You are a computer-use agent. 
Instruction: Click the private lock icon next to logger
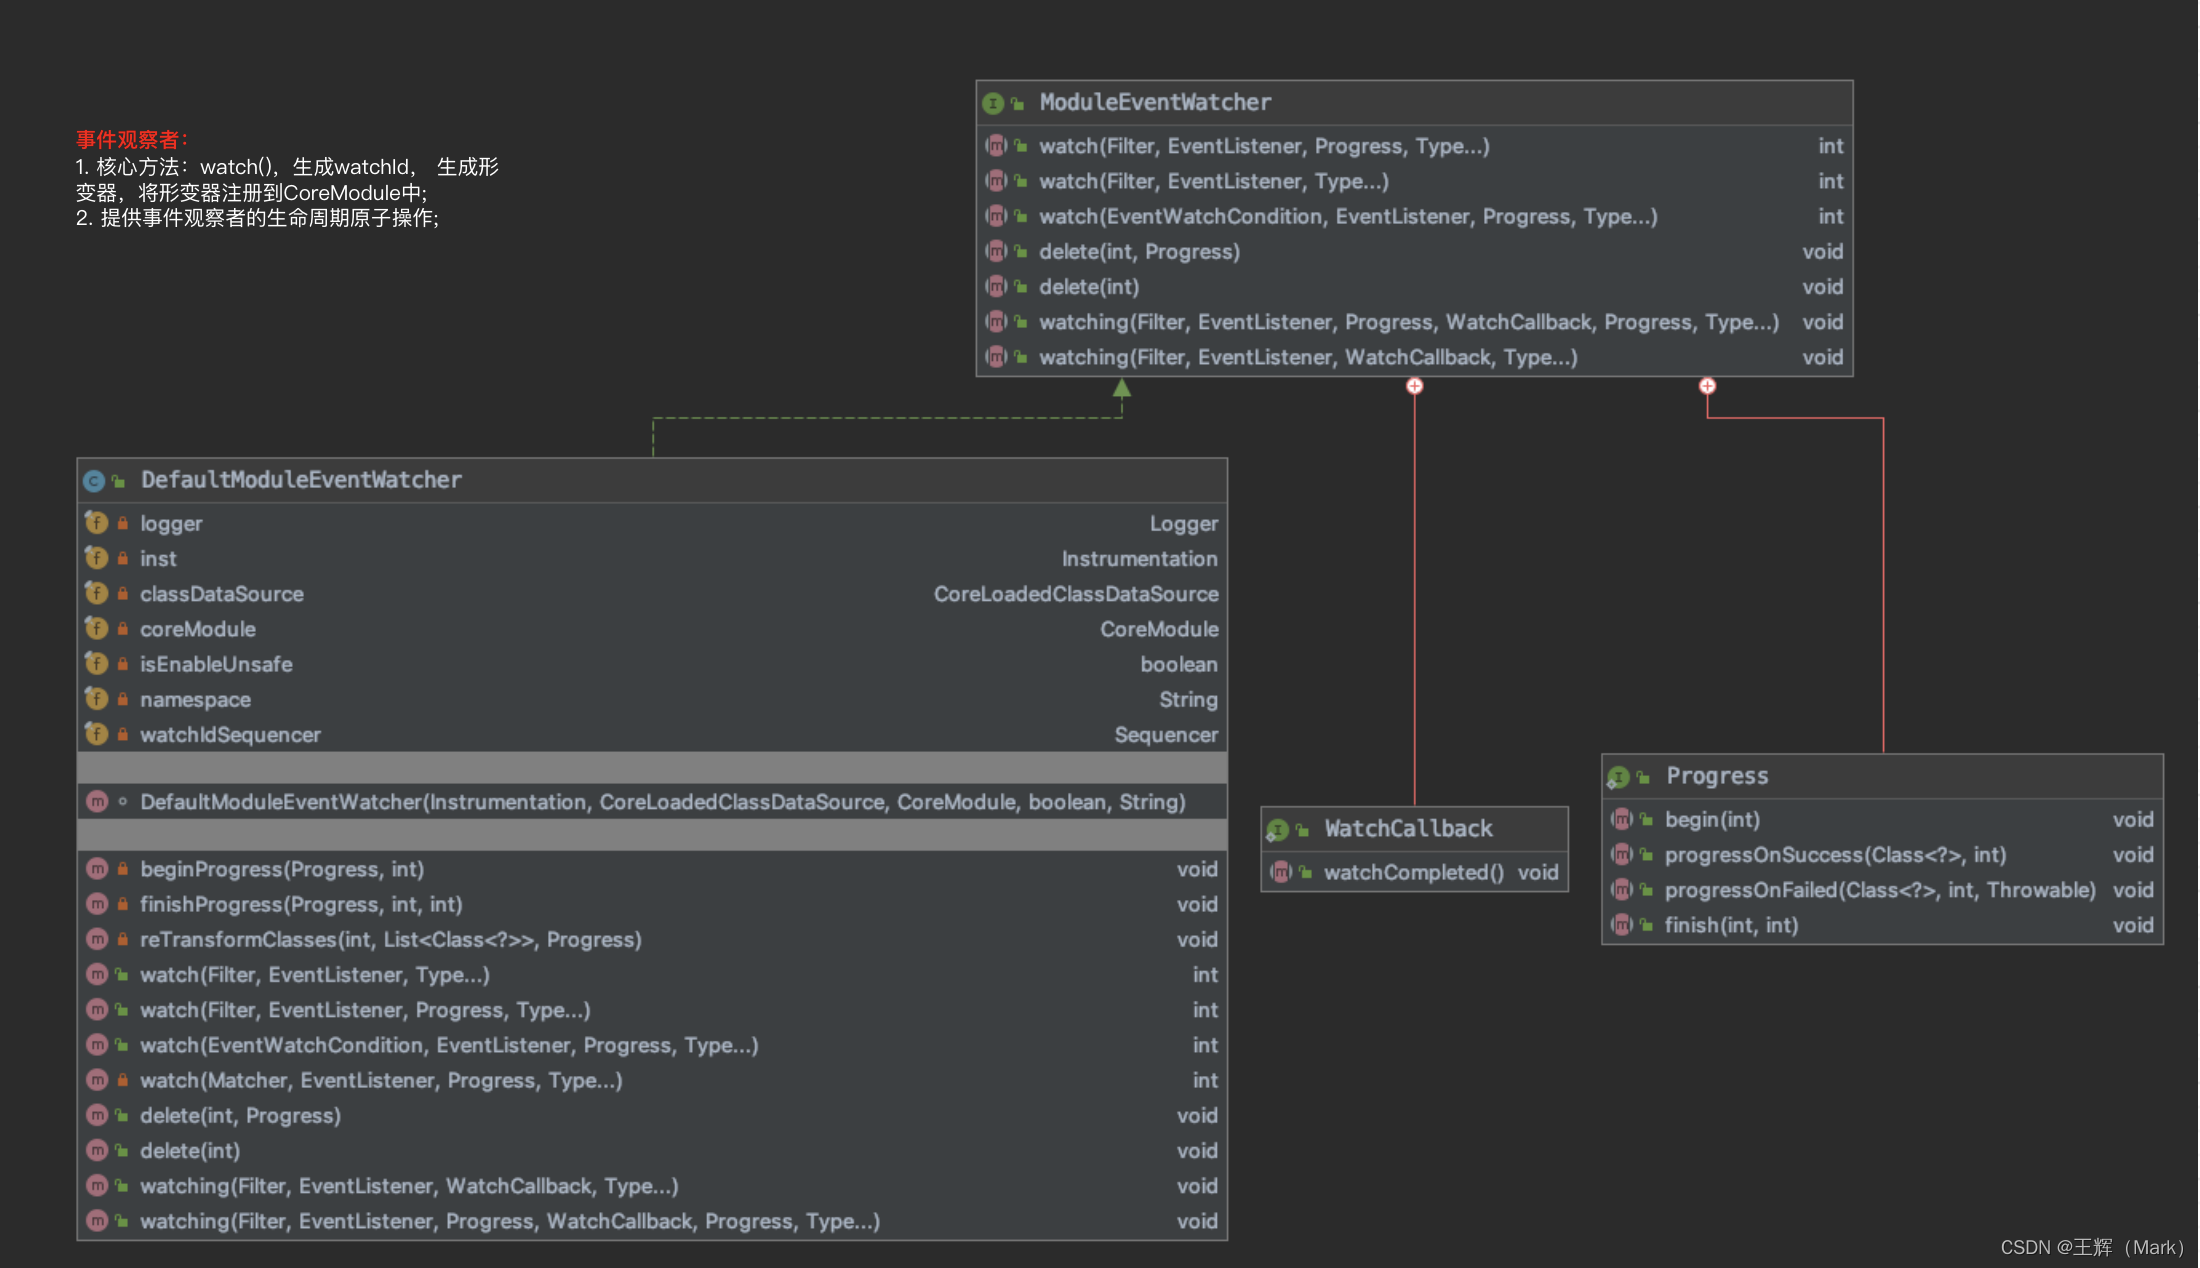pyautogui.click(x=122, y=523)
